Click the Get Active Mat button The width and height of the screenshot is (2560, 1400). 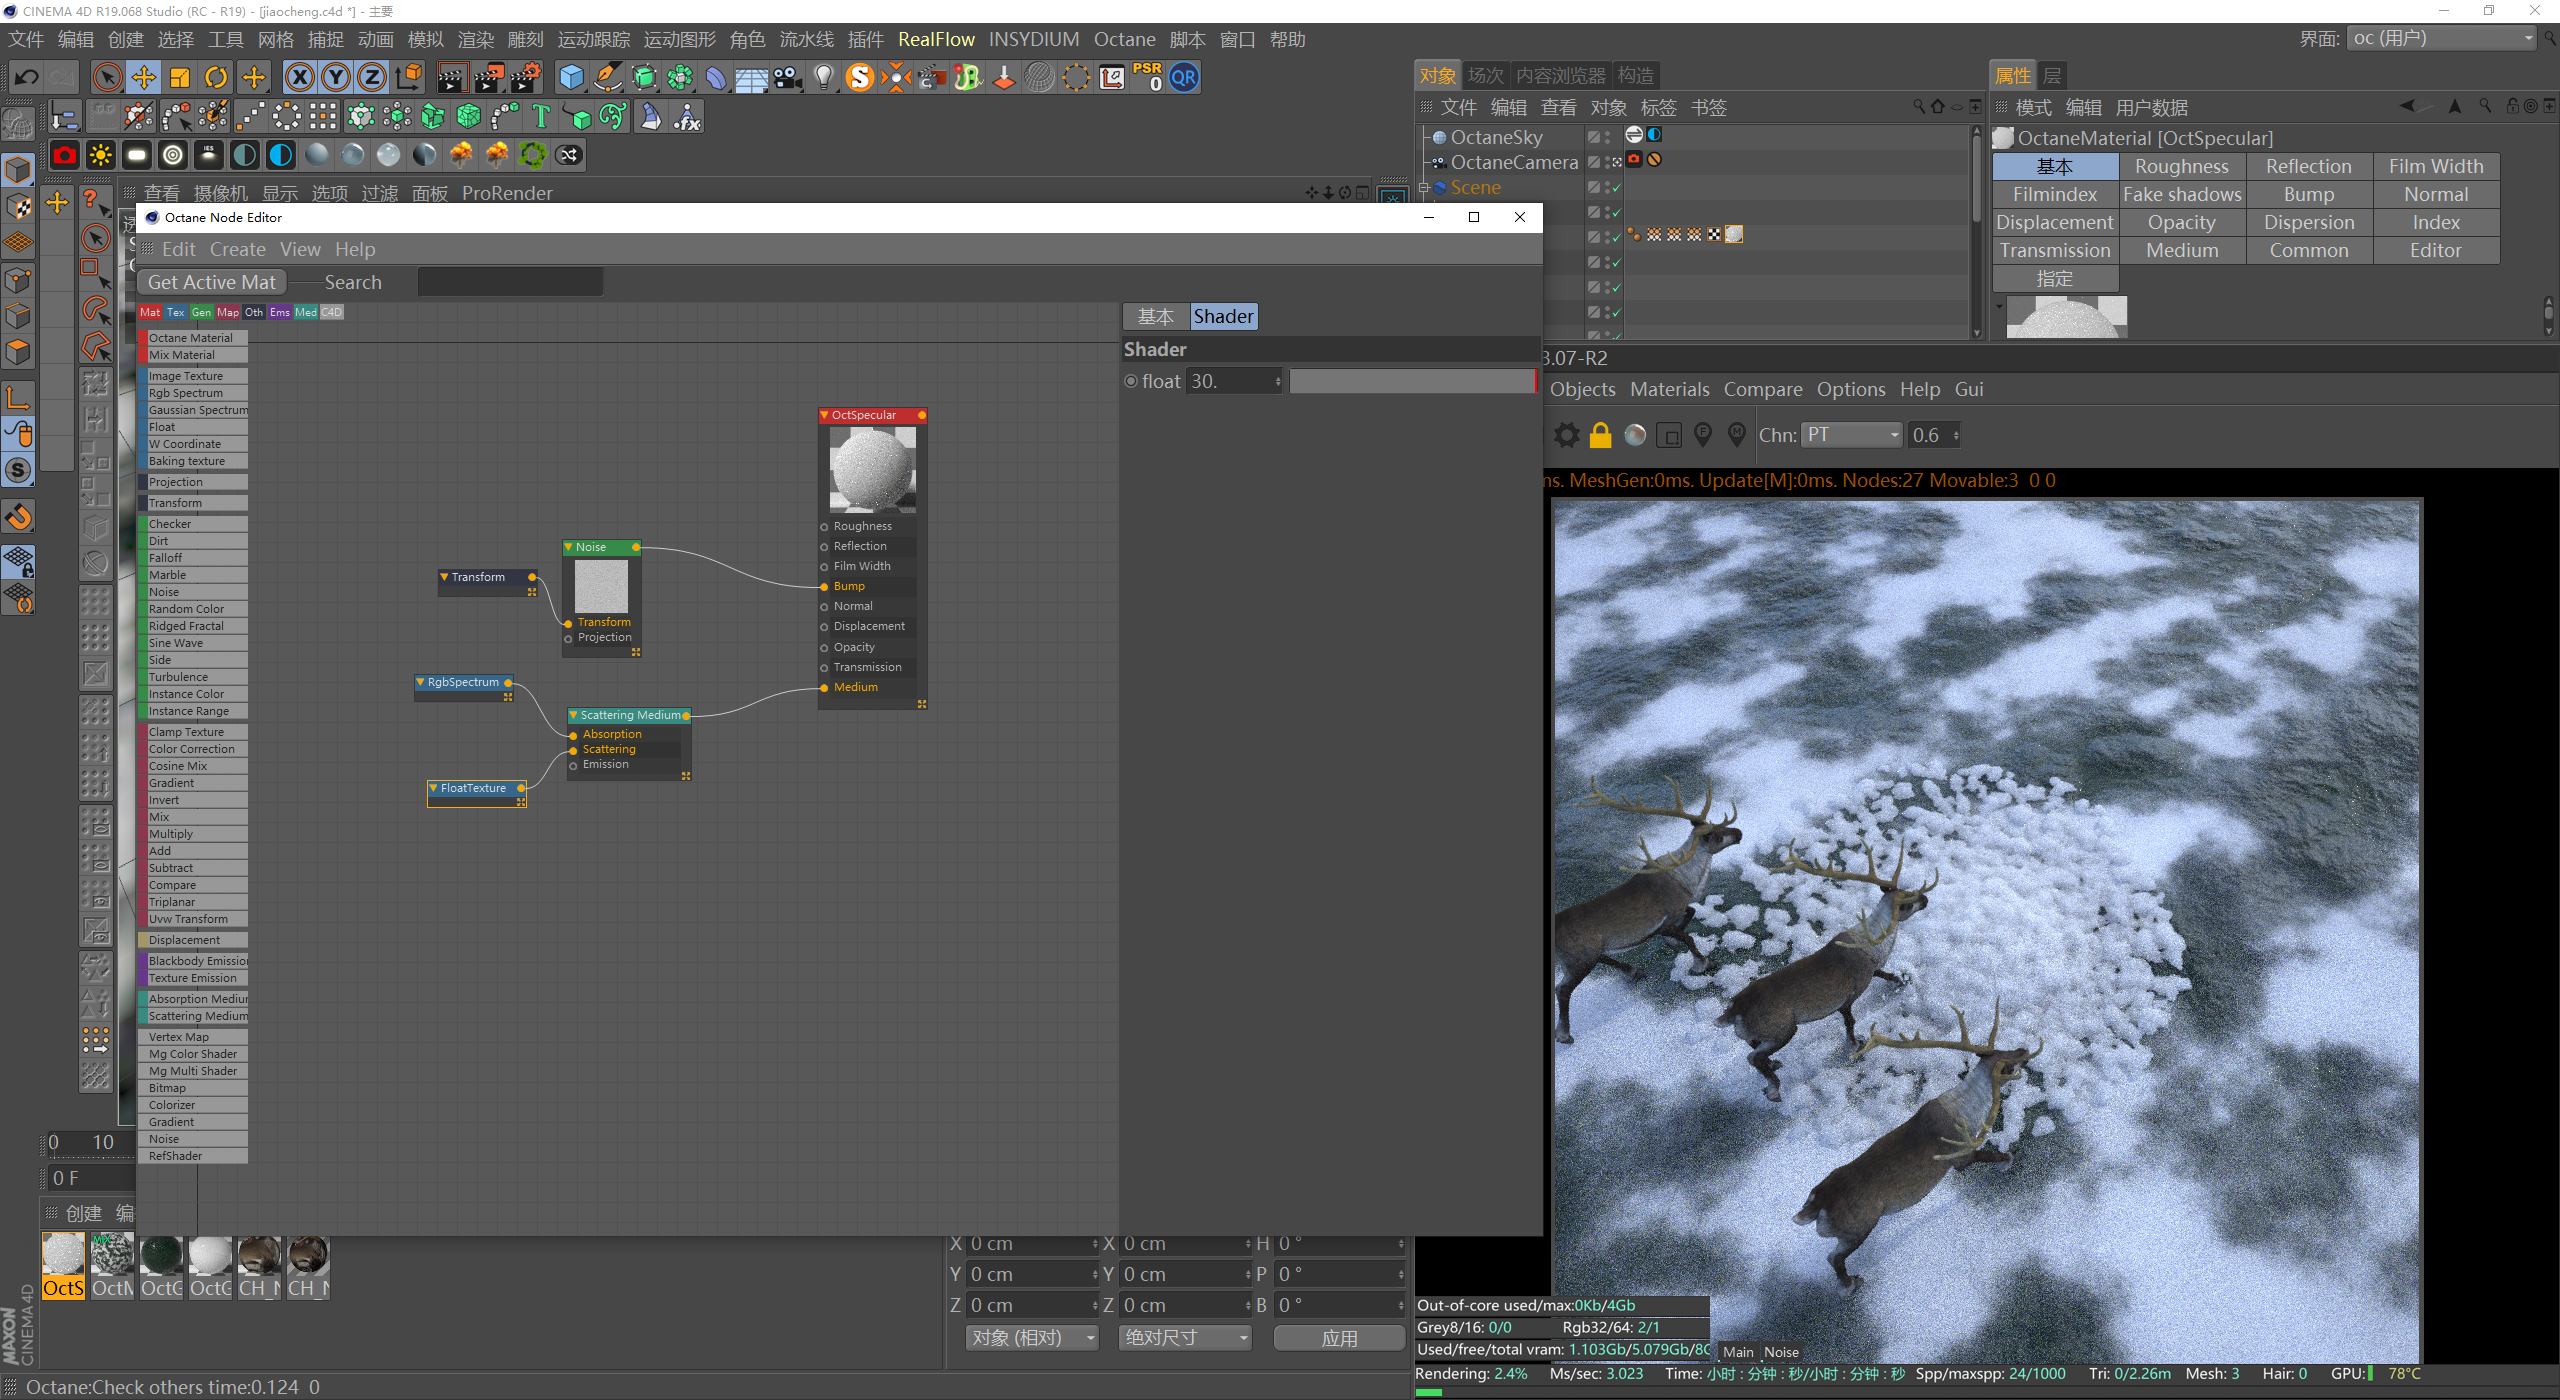tap(211, 282)
